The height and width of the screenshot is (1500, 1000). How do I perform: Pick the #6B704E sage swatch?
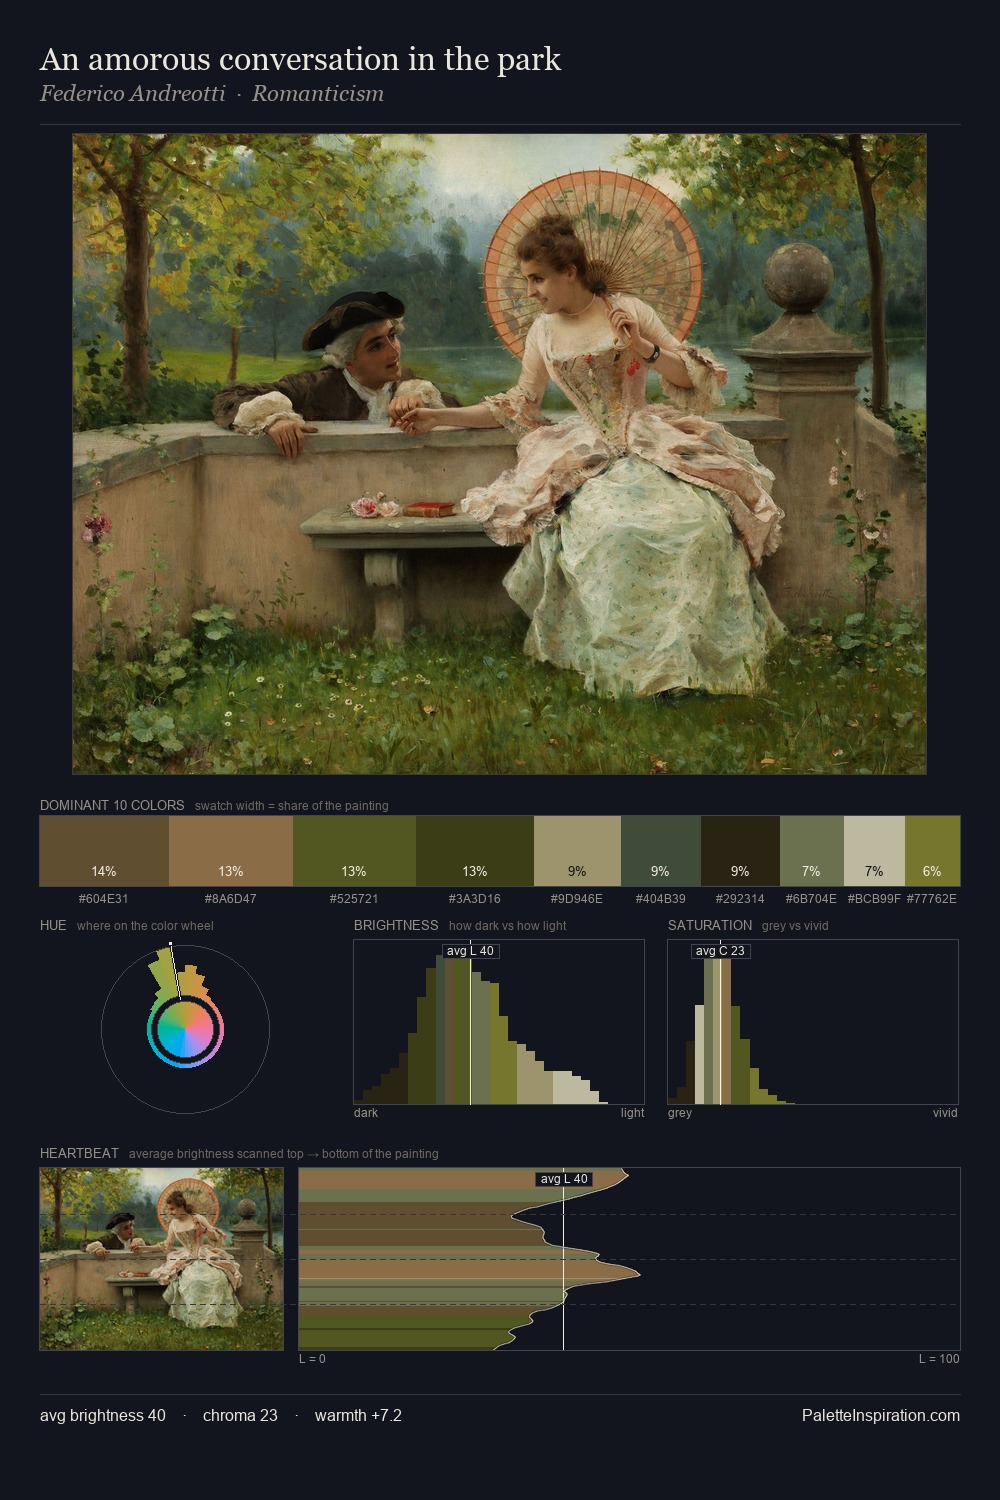click(811, 851)
